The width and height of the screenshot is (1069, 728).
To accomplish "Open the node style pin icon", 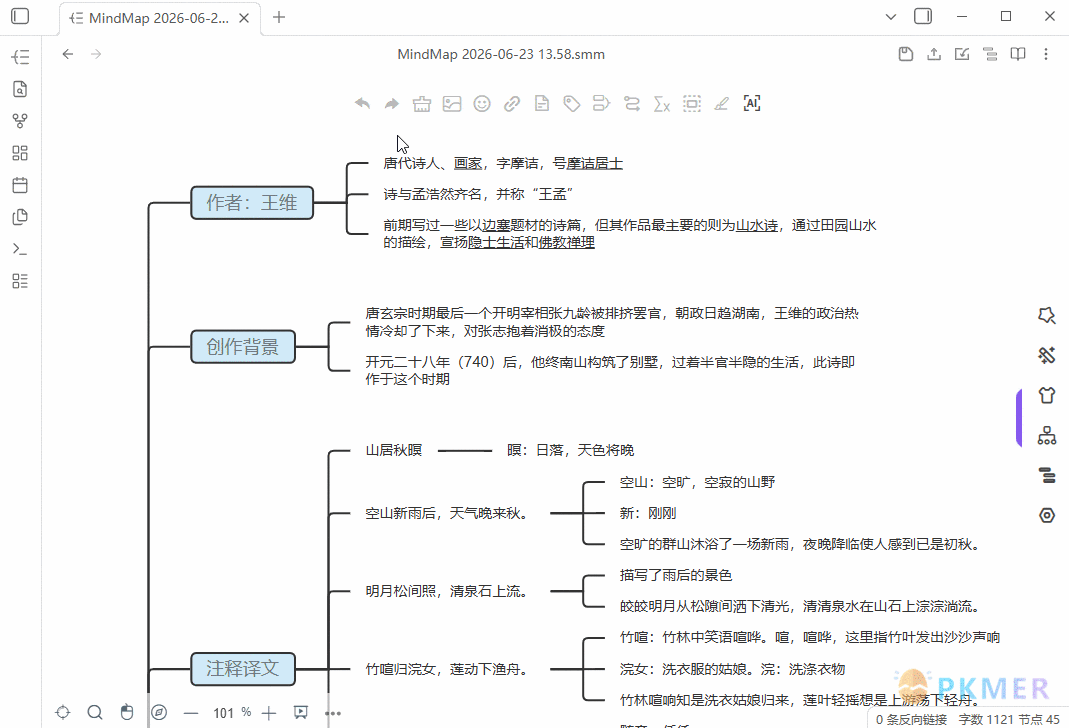I will [1047, 315].
